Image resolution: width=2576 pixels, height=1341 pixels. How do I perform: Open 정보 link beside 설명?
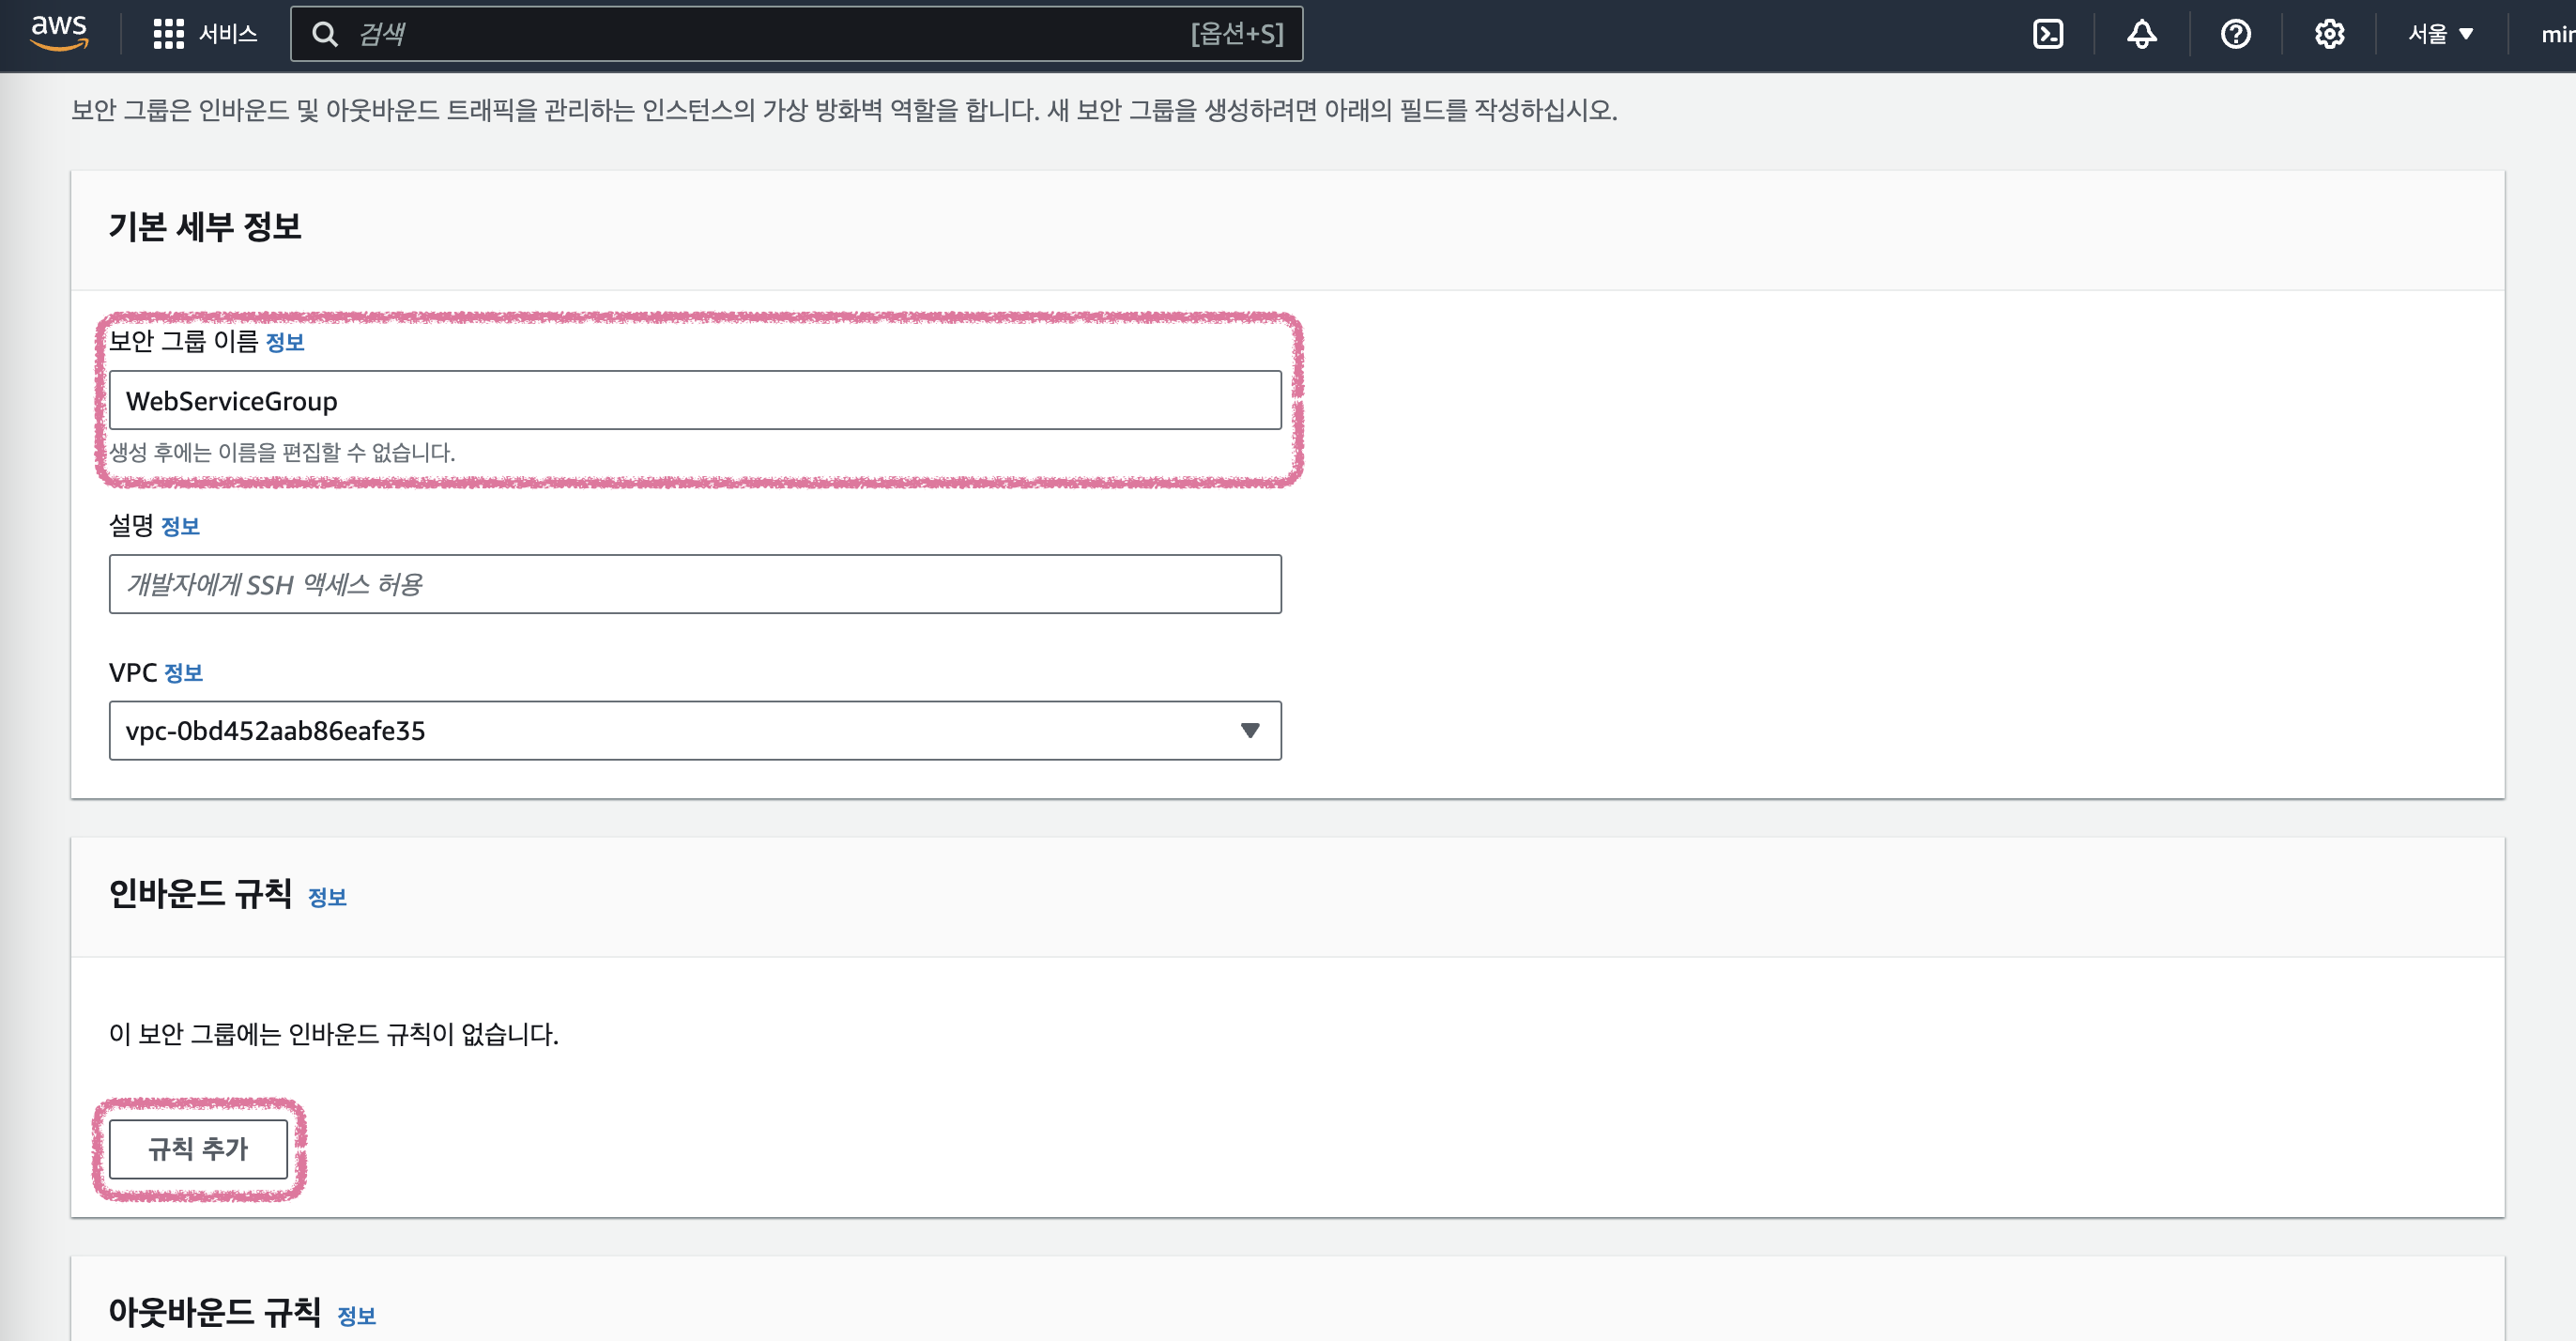tap(180, 526)
